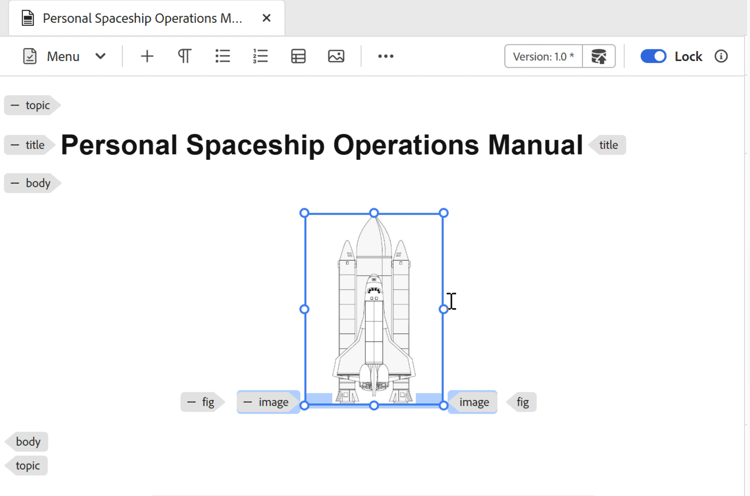The height and width of the screenshot is (496, 750).
Task: Click the insert element plus icon
Action: [147, 56]
